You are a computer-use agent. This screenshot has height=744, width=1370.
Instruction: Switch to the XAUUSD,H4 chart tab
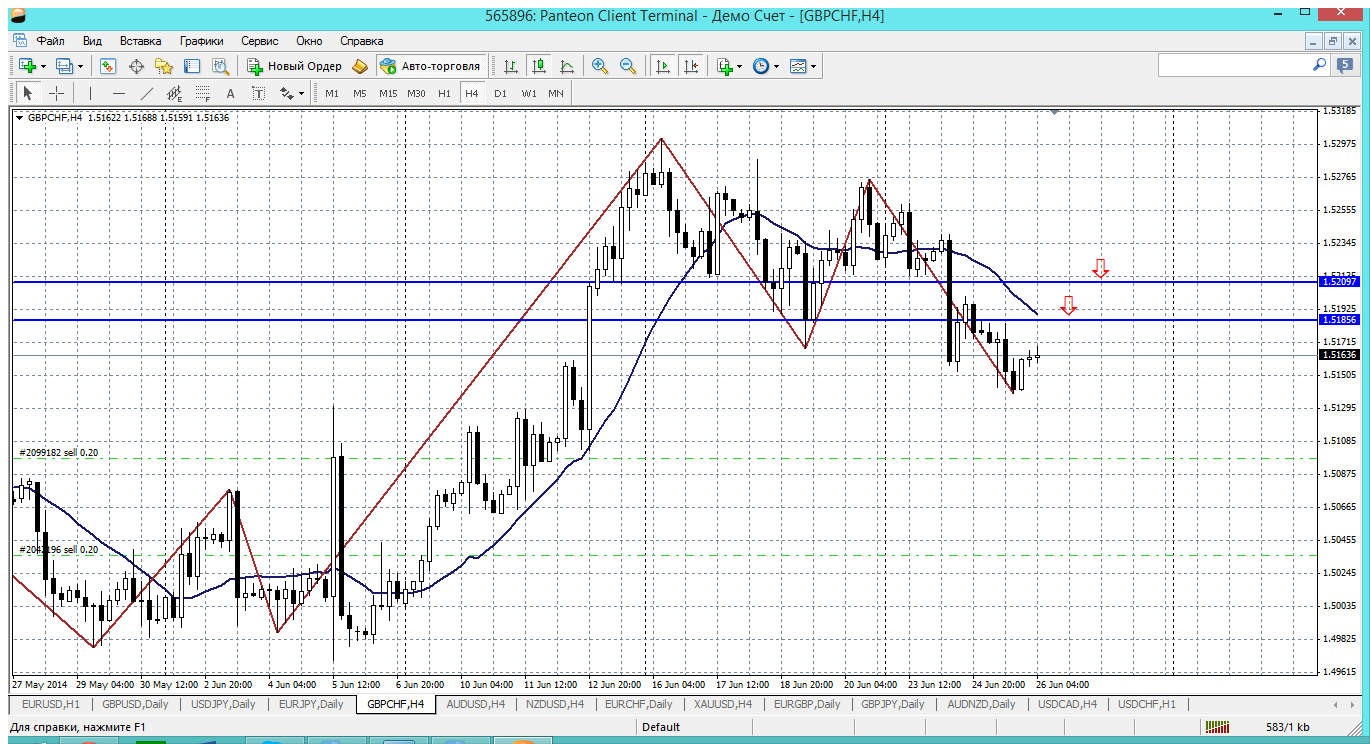coord(722,704)
